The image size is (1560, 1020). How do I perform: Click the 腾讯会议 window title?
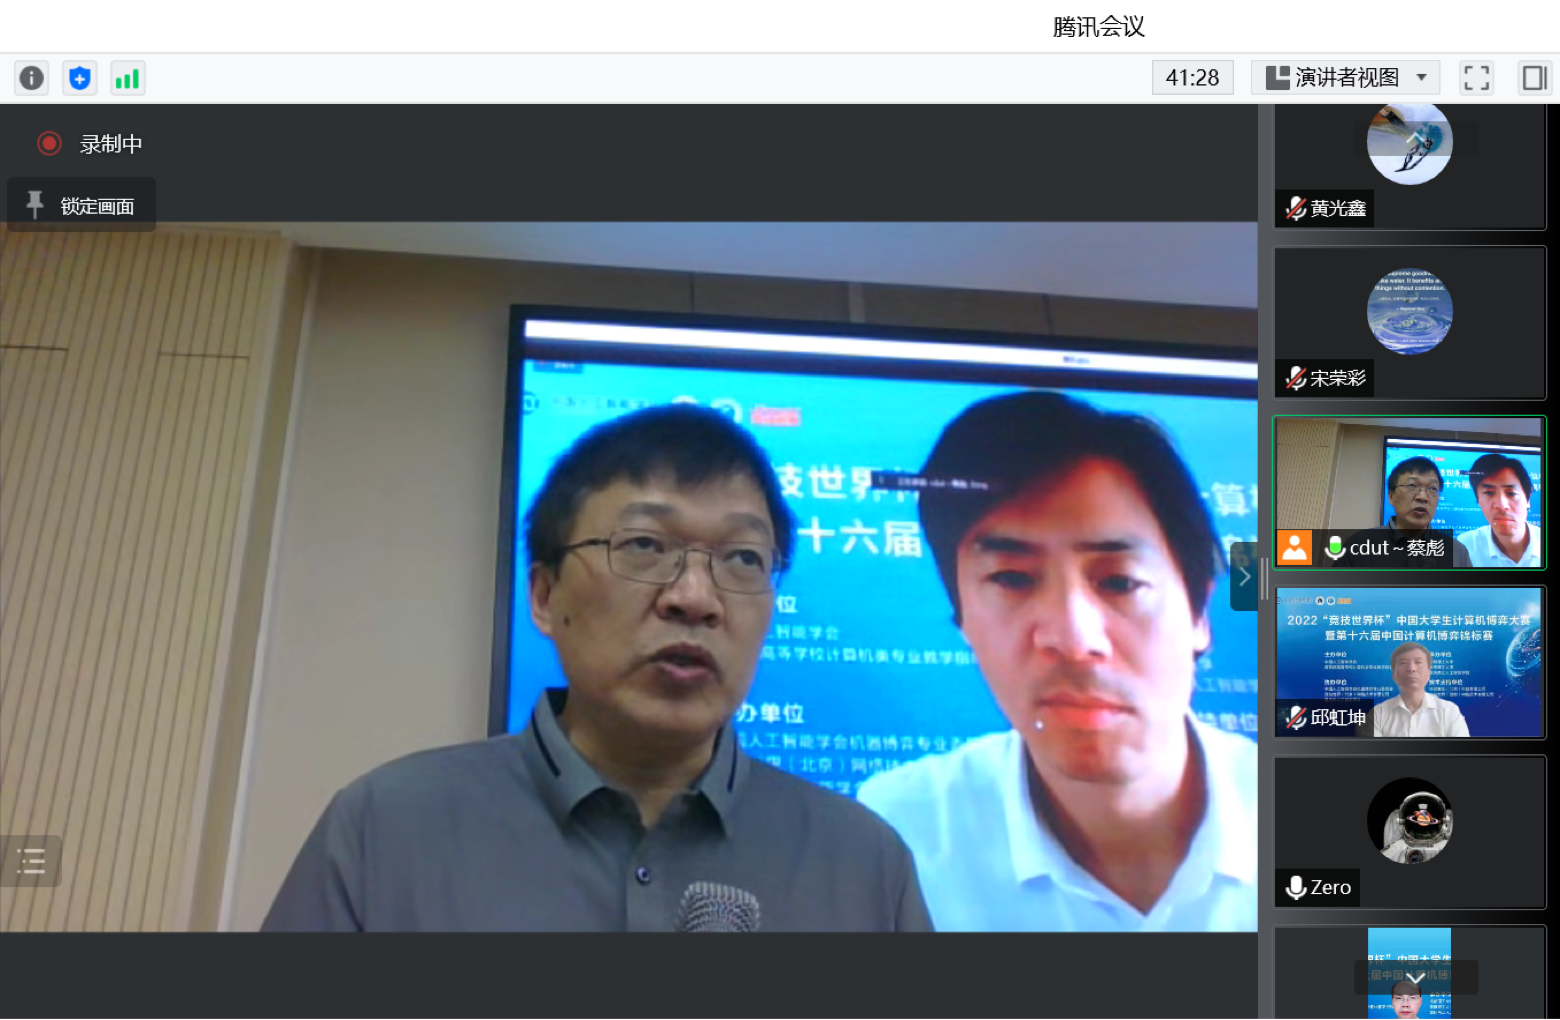1098,27
